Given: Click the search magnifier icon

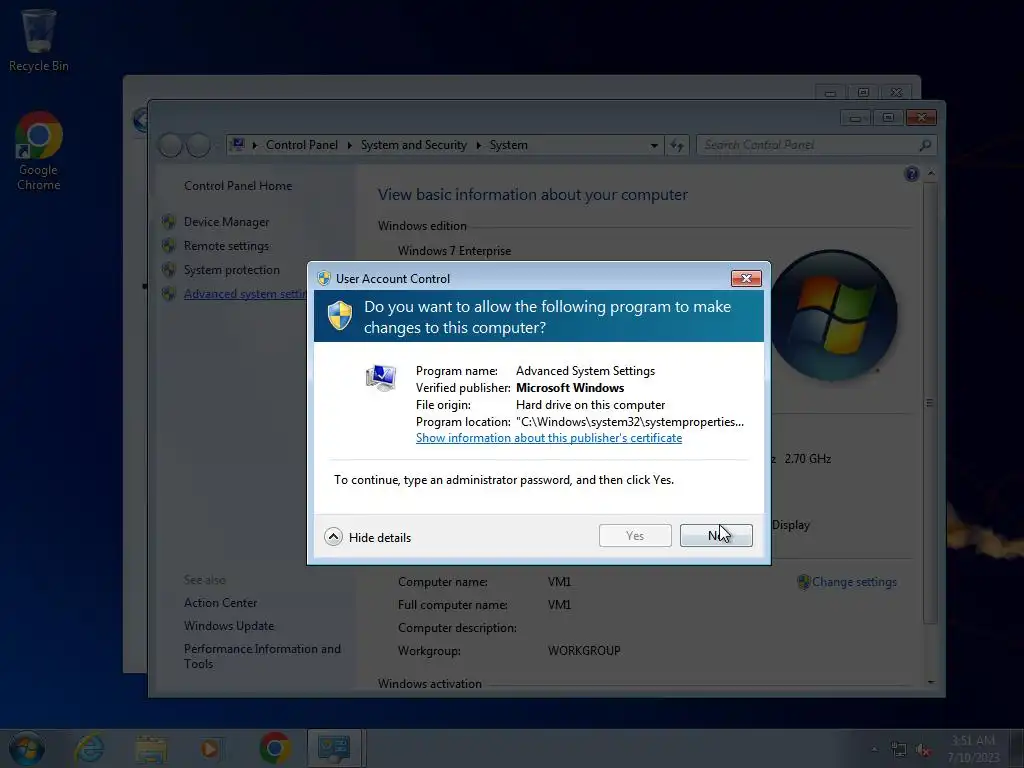Looking at the screenshot, I should [x=925, y=145].
